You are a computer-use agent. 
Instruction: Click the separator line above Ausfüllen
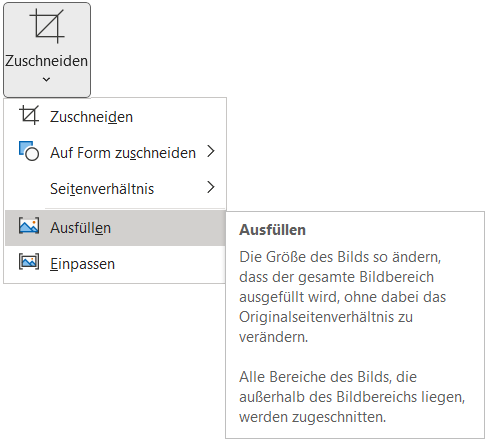coord(135,208)
